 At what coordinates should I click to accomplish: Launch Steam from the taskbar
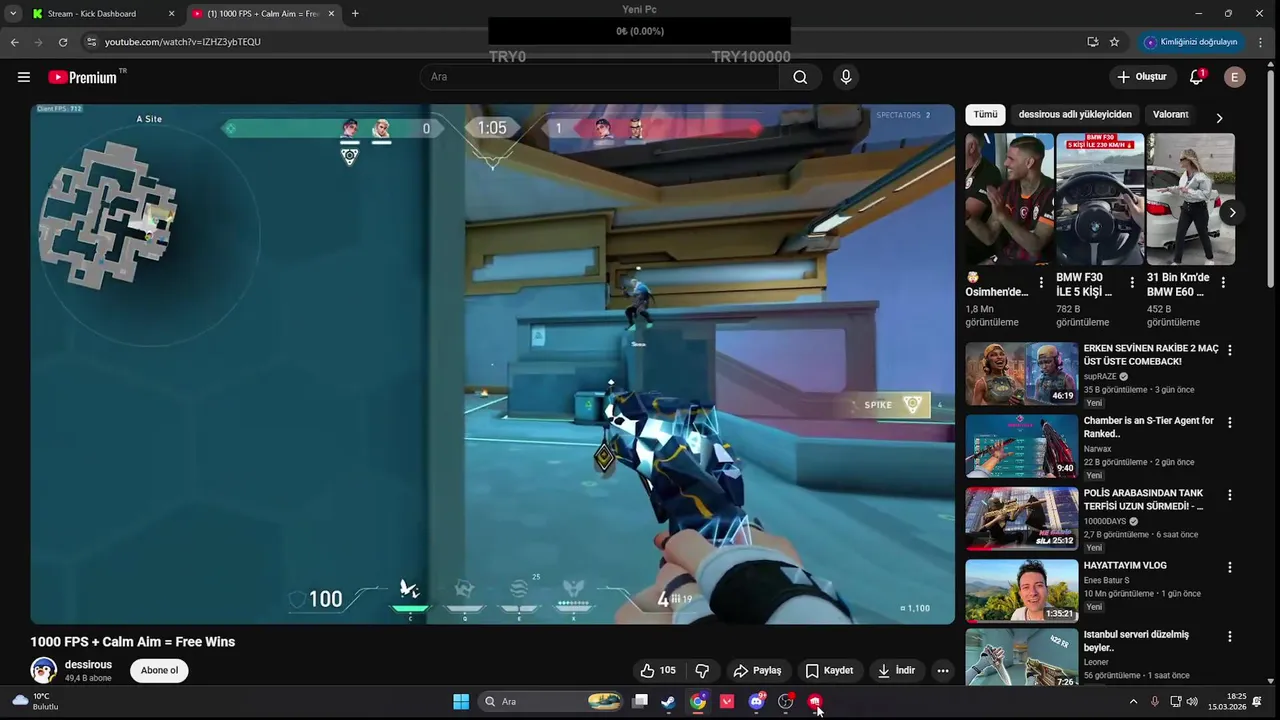pos(669,701)
